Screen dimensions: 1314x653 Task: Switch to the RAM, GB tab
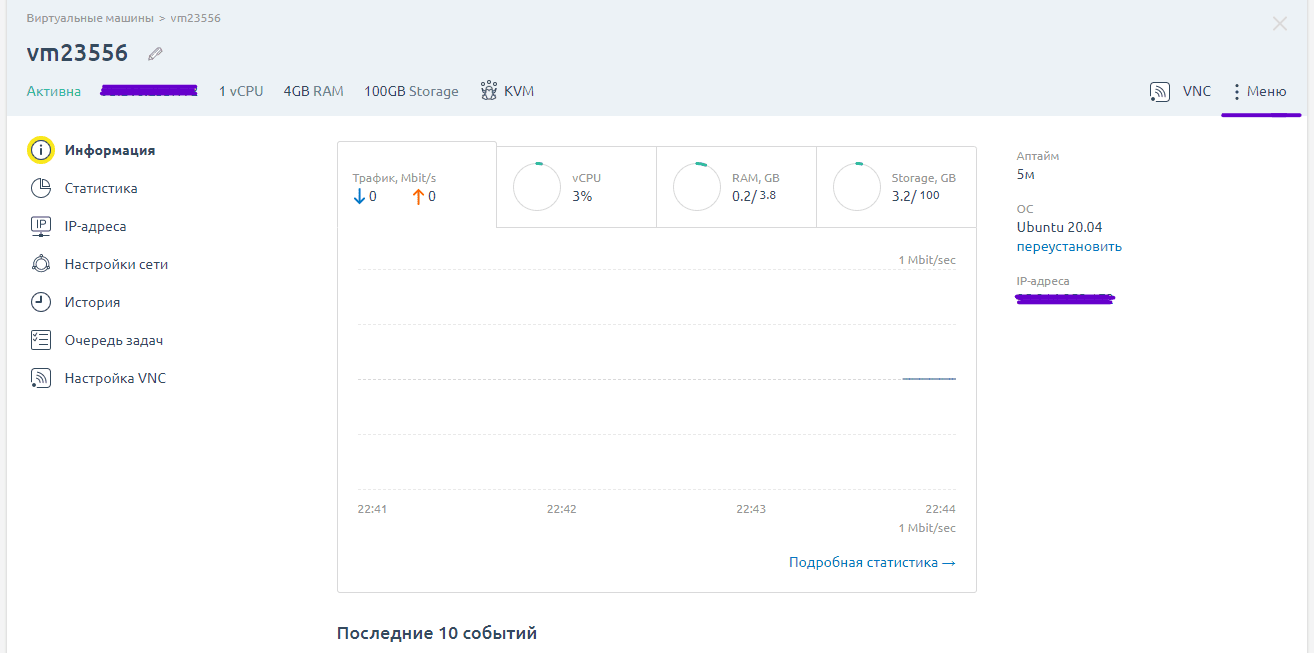[x=736, y=186]
